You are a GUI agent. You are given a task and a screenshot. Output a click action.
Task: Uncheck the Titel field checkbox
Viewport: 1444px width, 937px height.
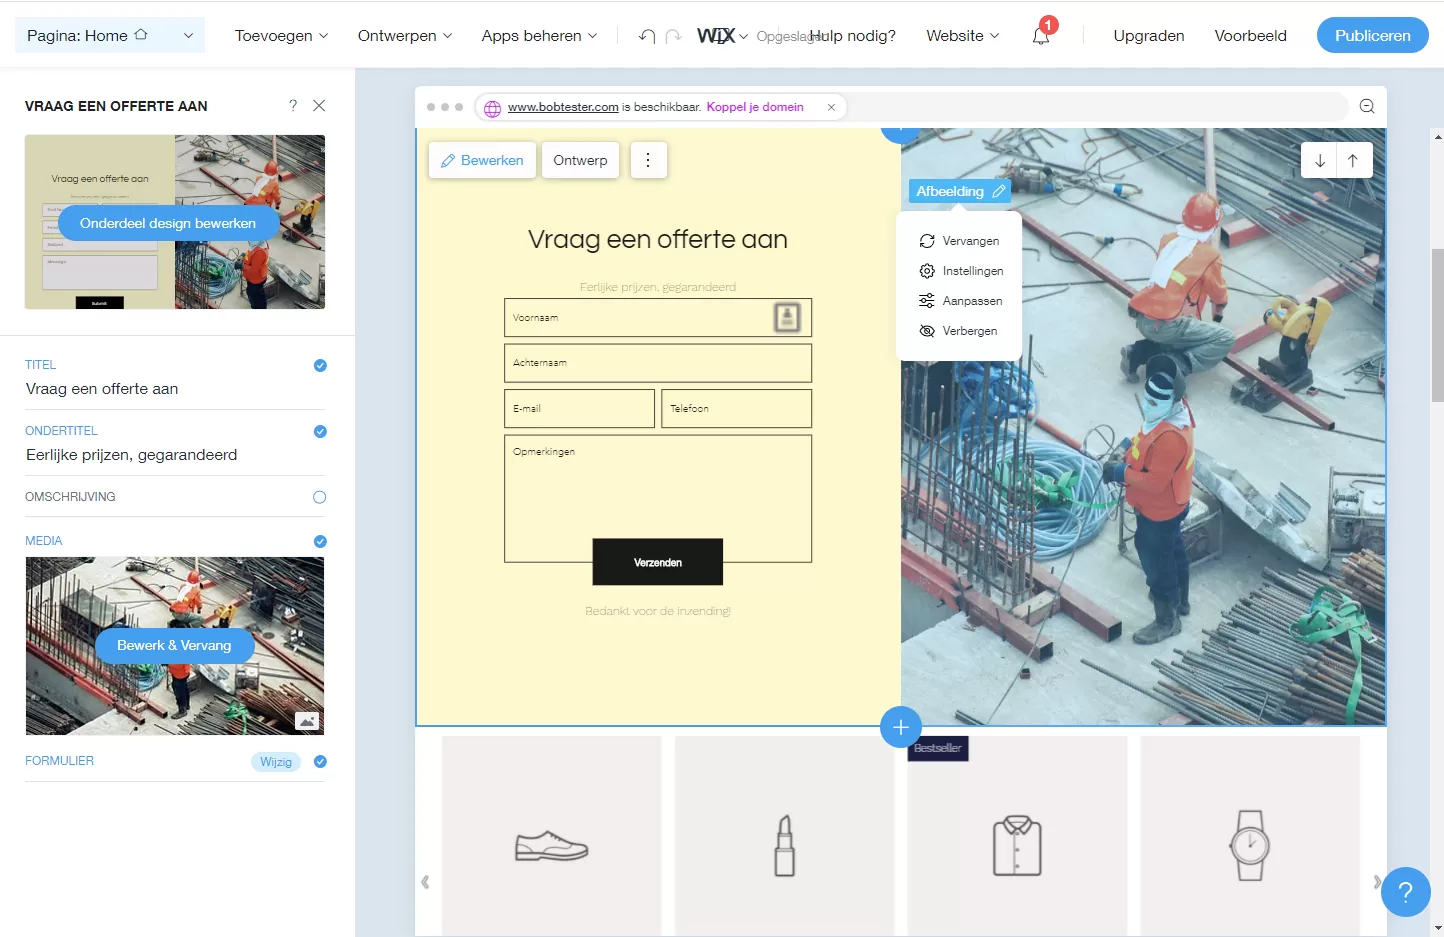(x=320, y=365)
